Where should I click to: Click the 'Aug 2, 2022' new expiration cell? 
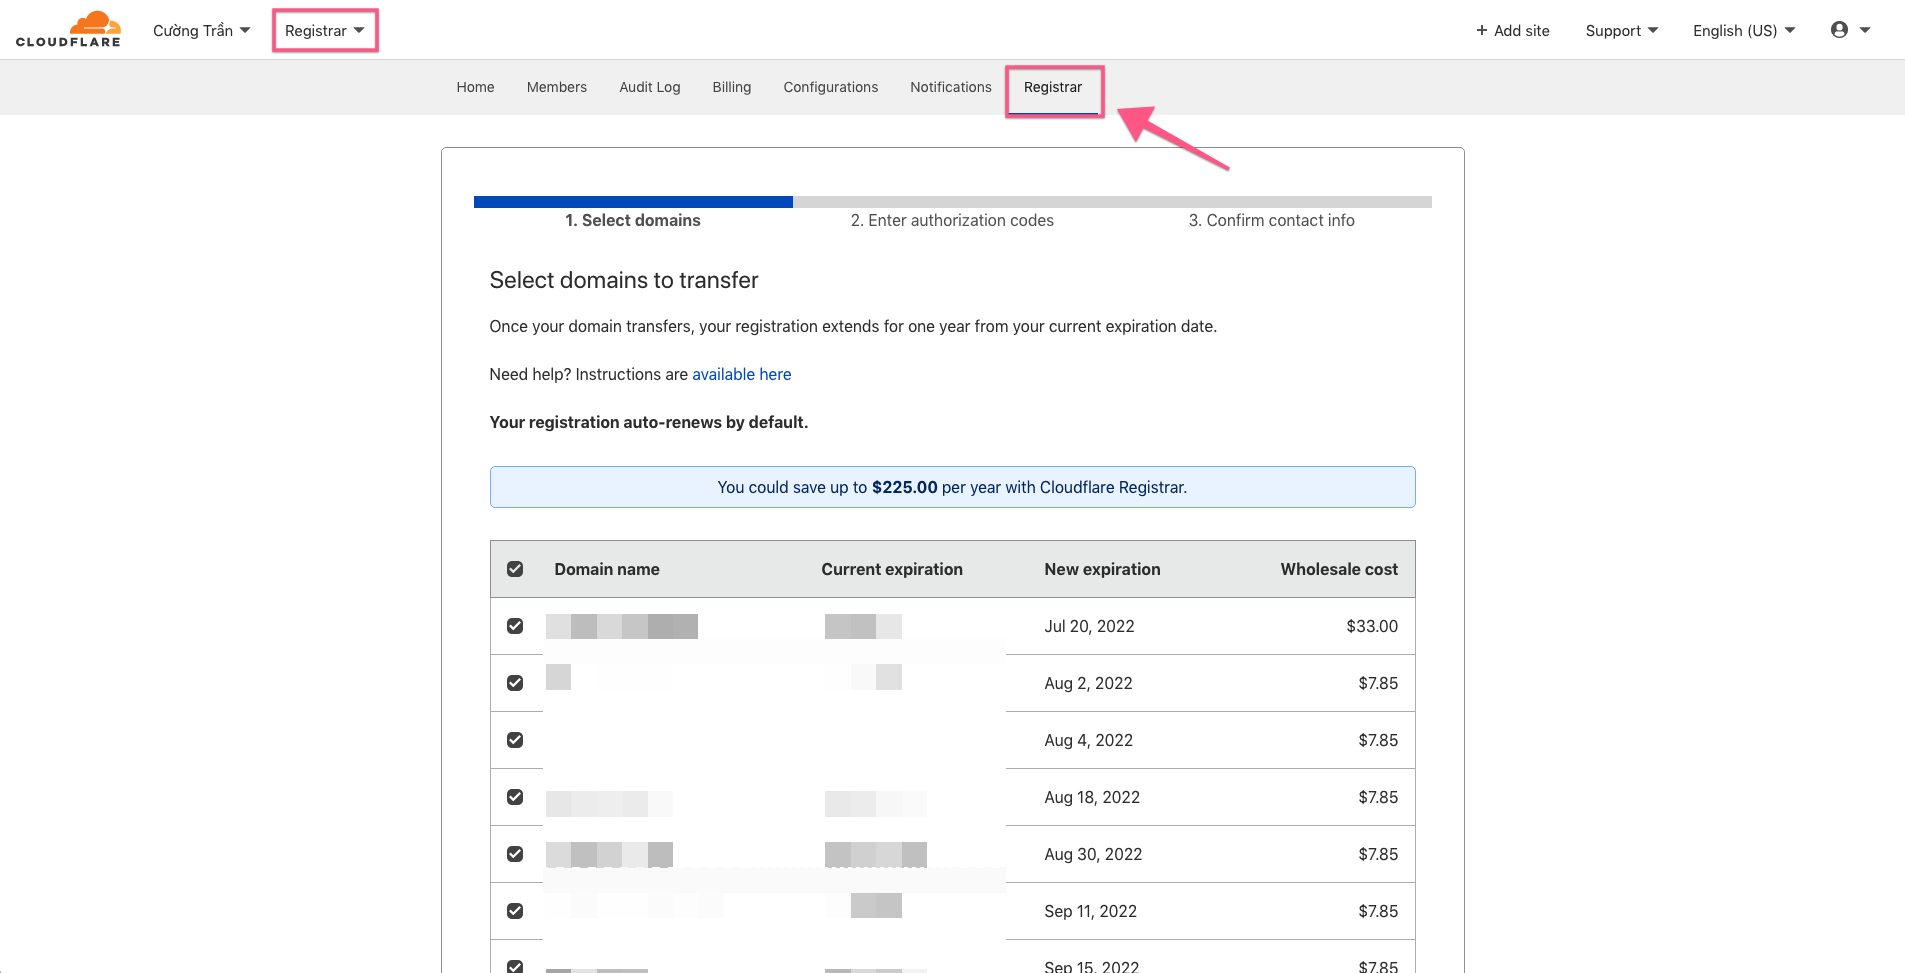[x=1088, y=683]
